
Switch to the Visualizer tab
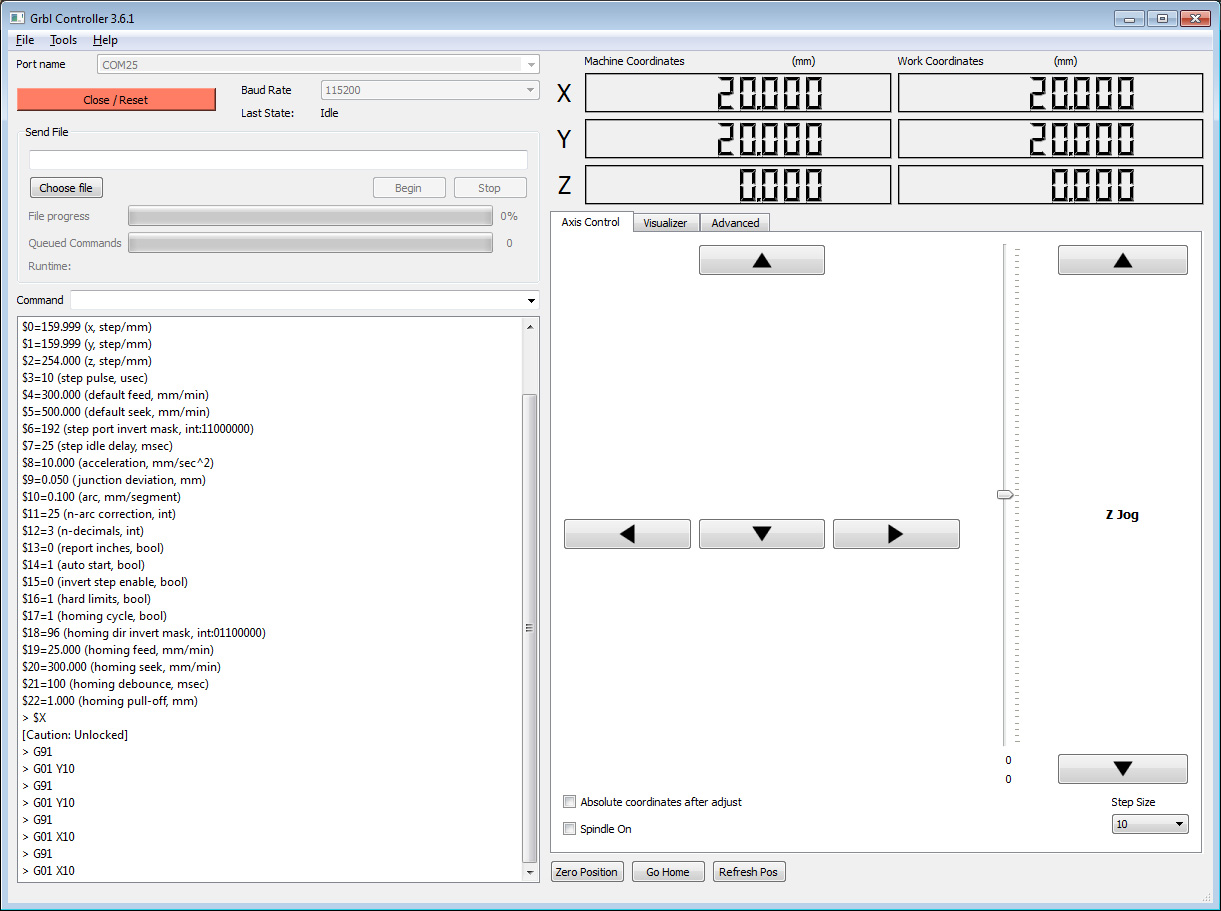[665, 223]
